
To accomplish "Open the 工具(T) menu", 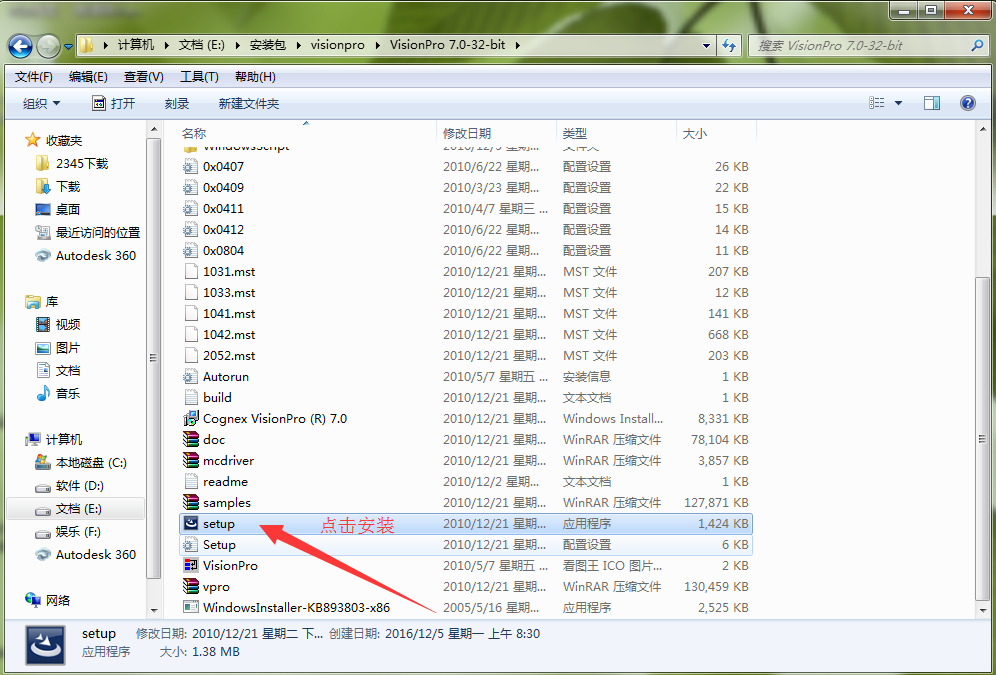I will [x=199, y=77].
